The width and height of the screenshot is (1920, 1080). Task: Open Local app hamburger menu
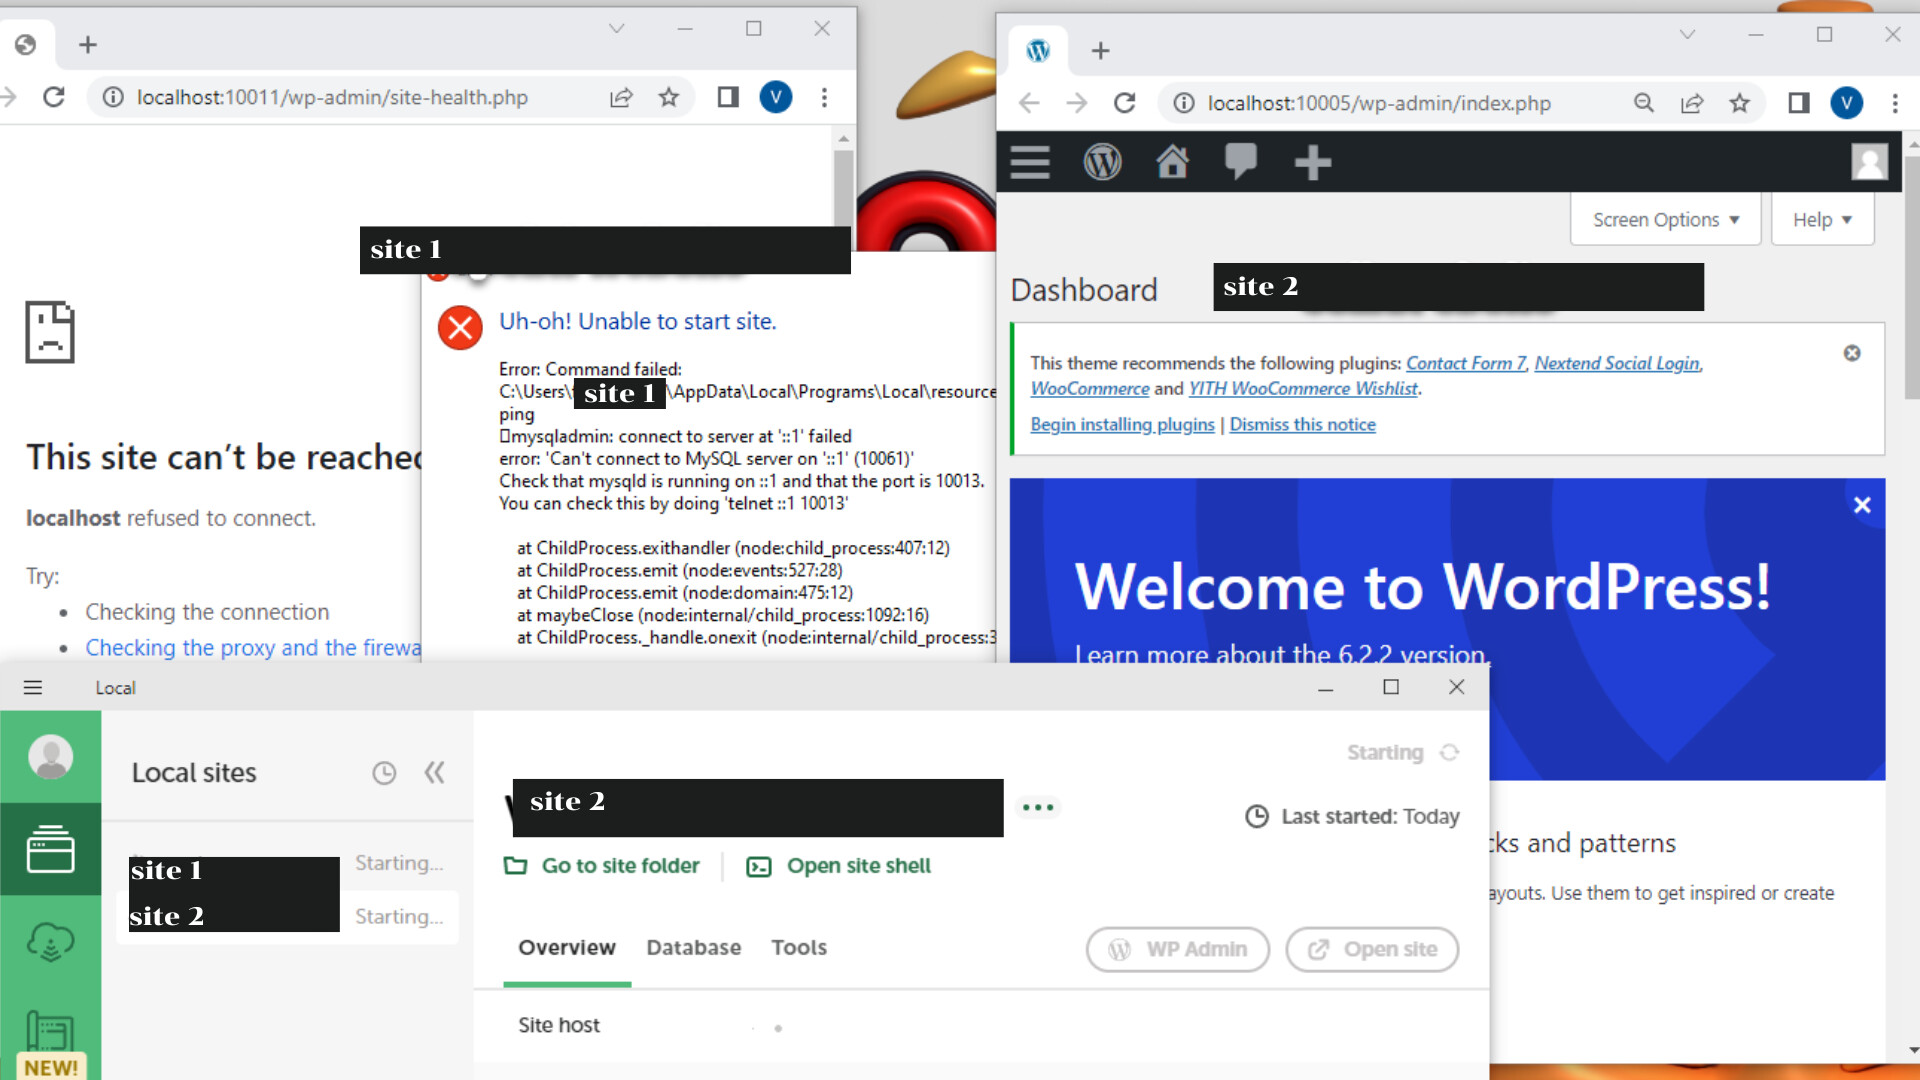[x=33, y=688]
